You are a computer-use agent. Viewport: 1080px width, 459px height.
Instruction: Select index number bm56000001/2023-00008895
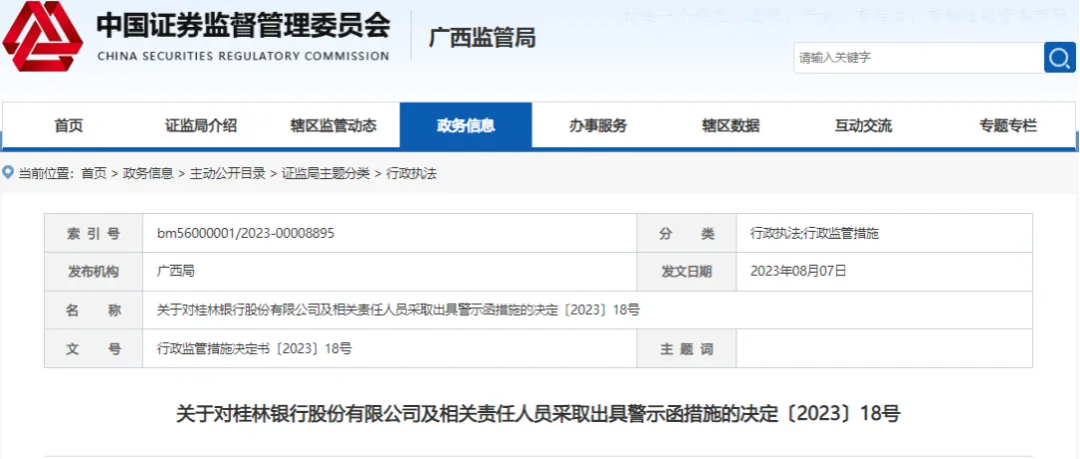[x=246, y=233]
